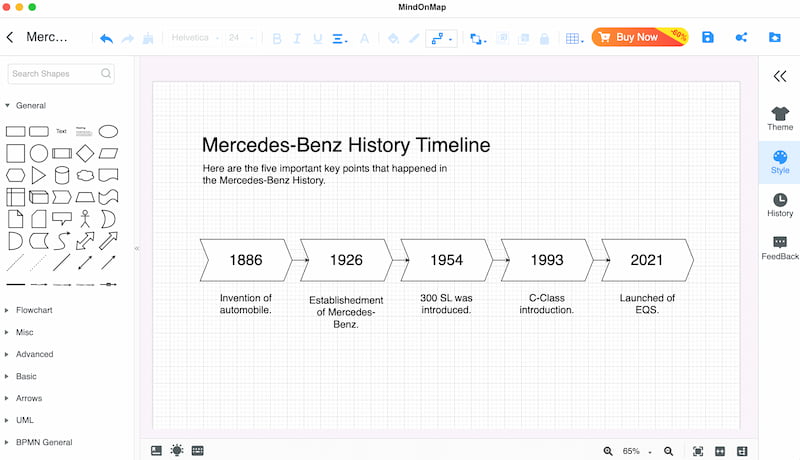Select the hexagon shape in shapes palette
The image size is (800, 460).
(x=15, y=175)
